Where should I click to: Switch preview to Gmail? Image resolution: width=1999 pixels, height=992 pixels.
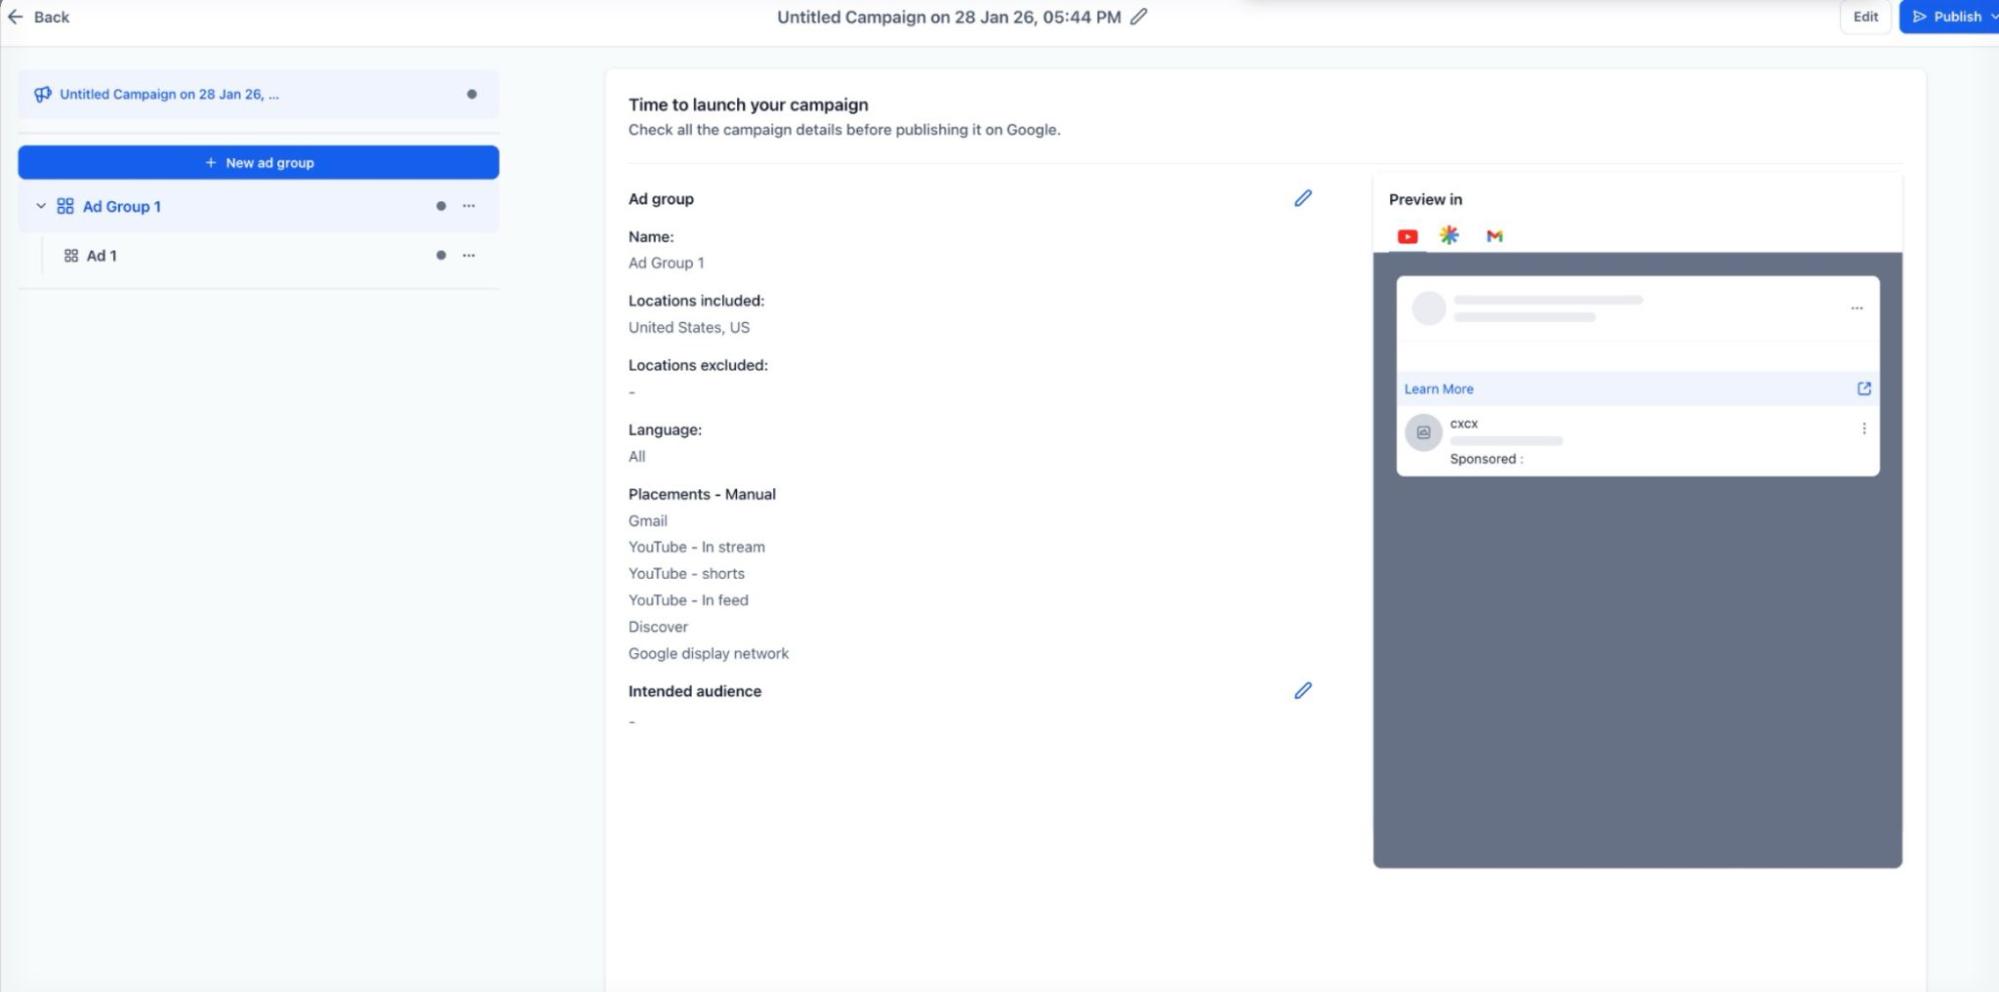[x=1494, y=237]
